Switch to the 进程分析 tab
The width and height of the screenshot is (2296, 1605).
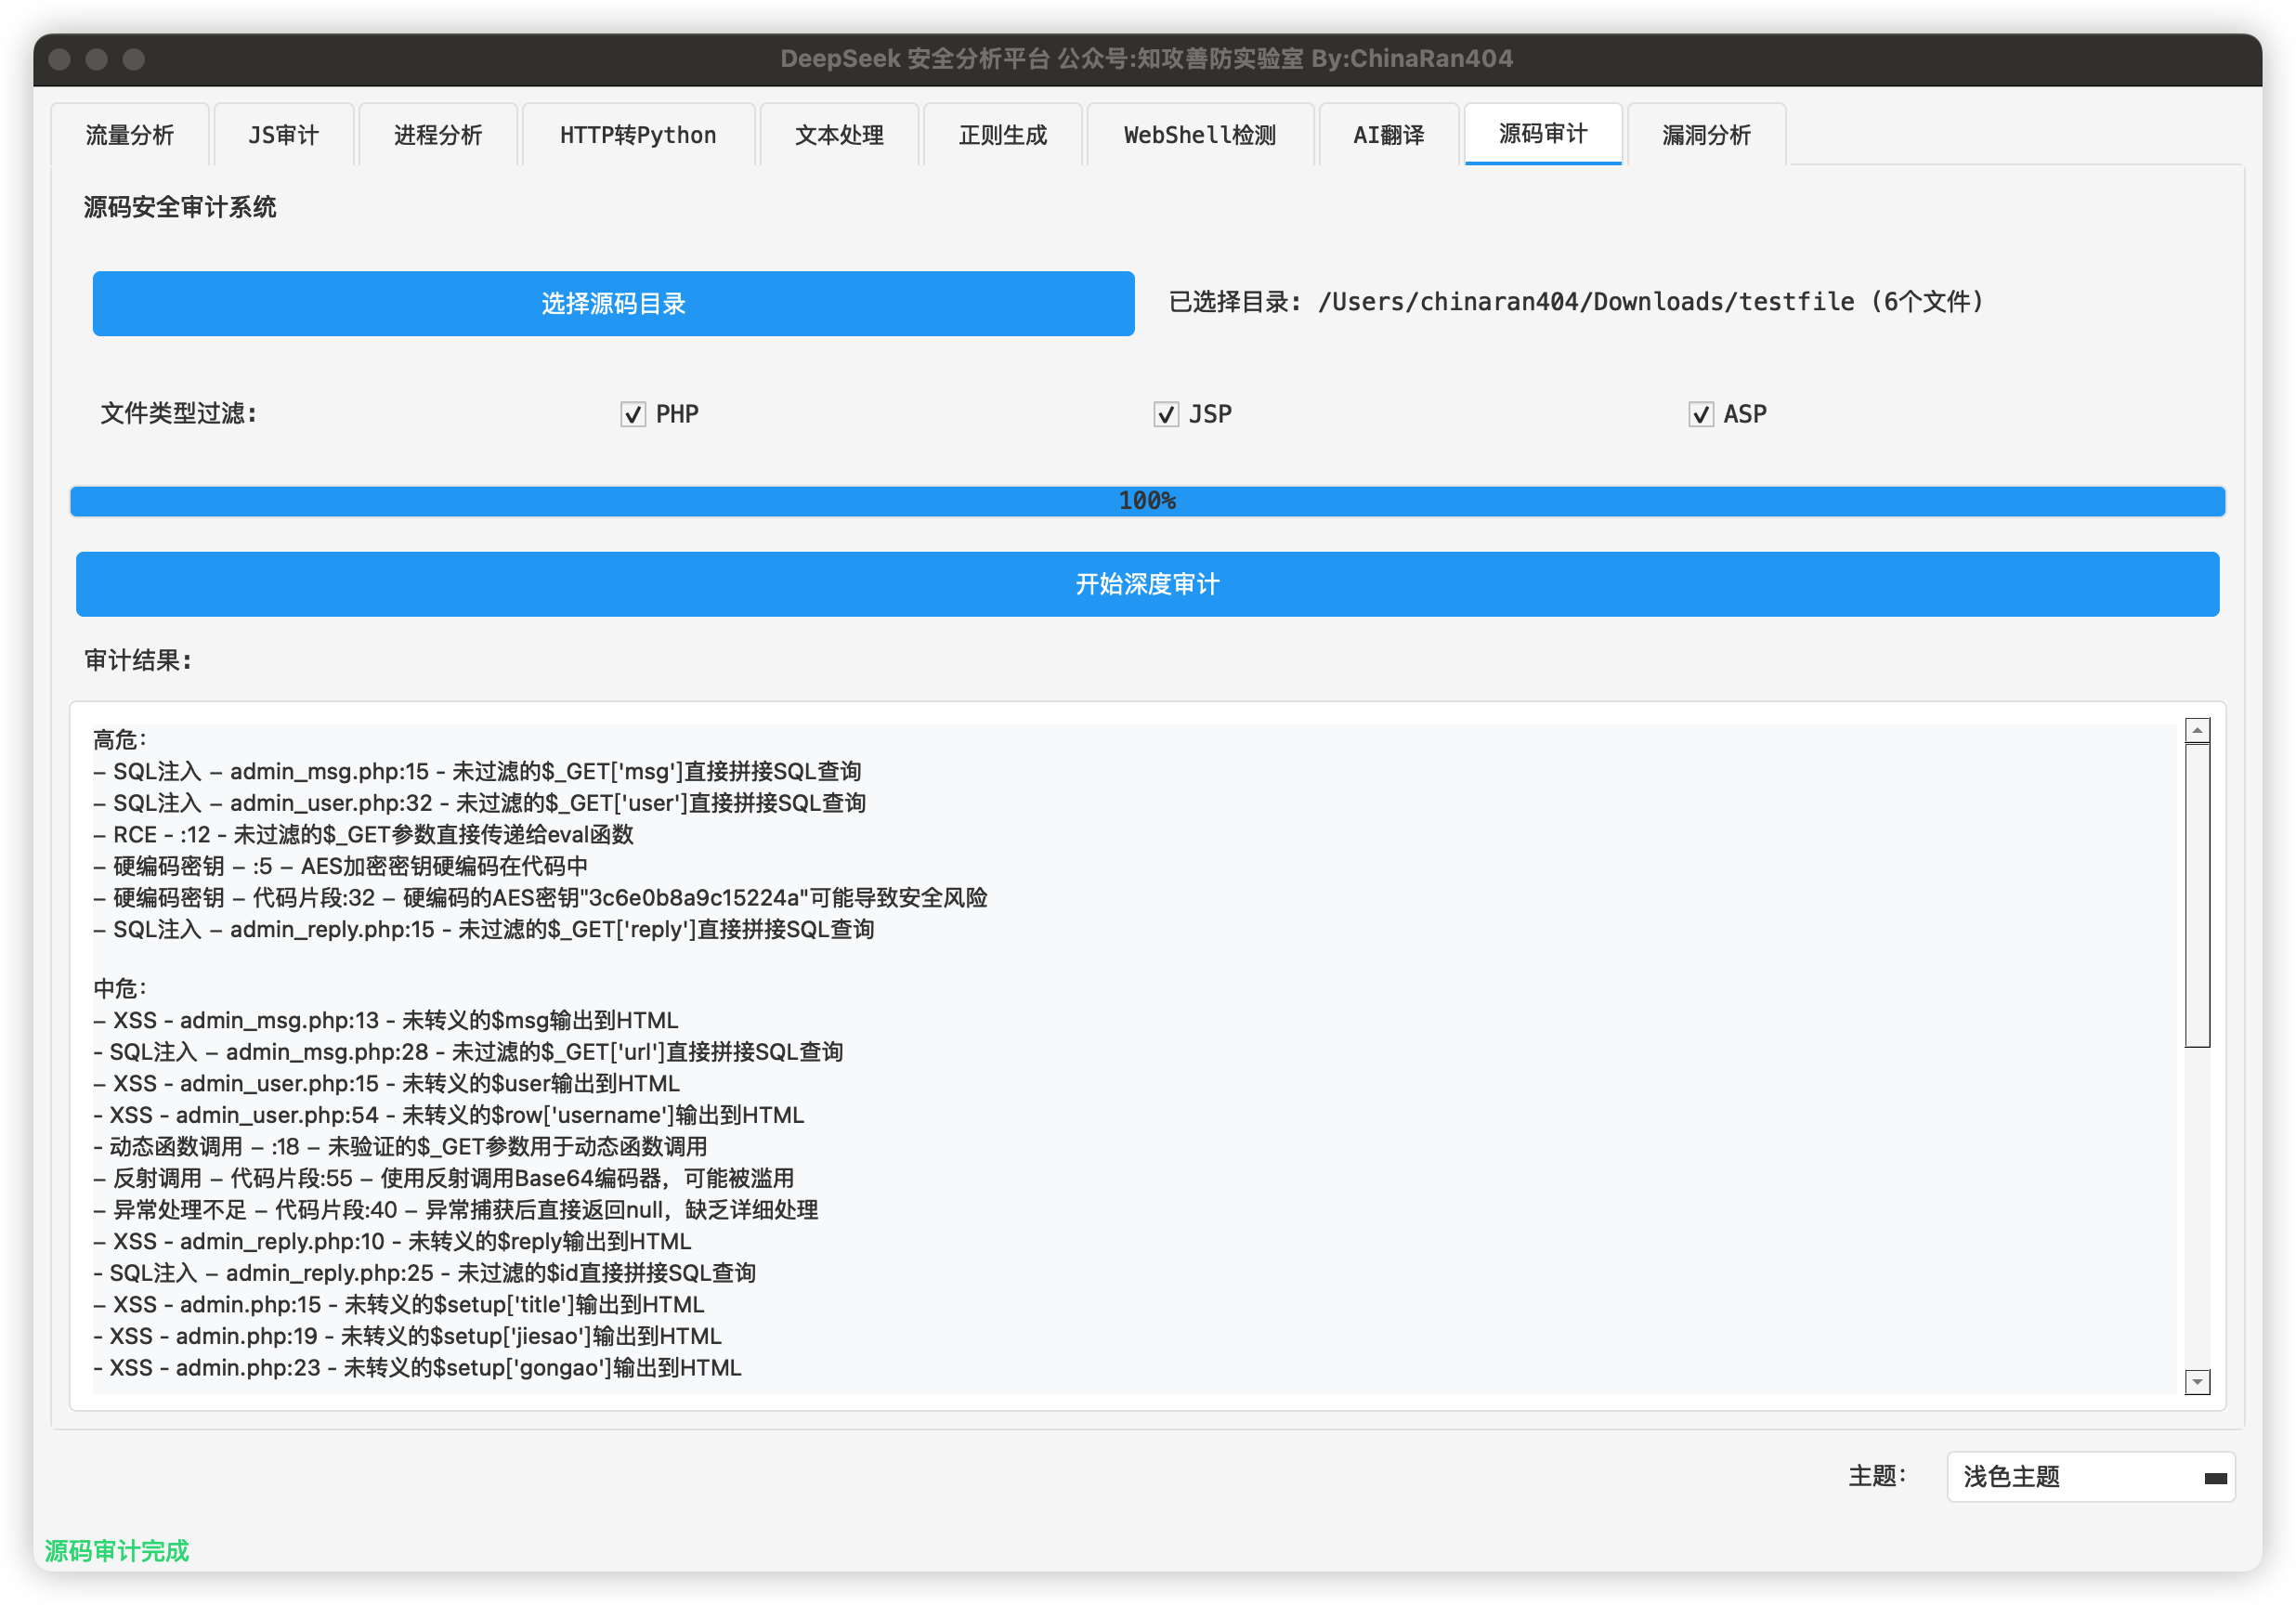pyautogui.click(x=438, y=135)
